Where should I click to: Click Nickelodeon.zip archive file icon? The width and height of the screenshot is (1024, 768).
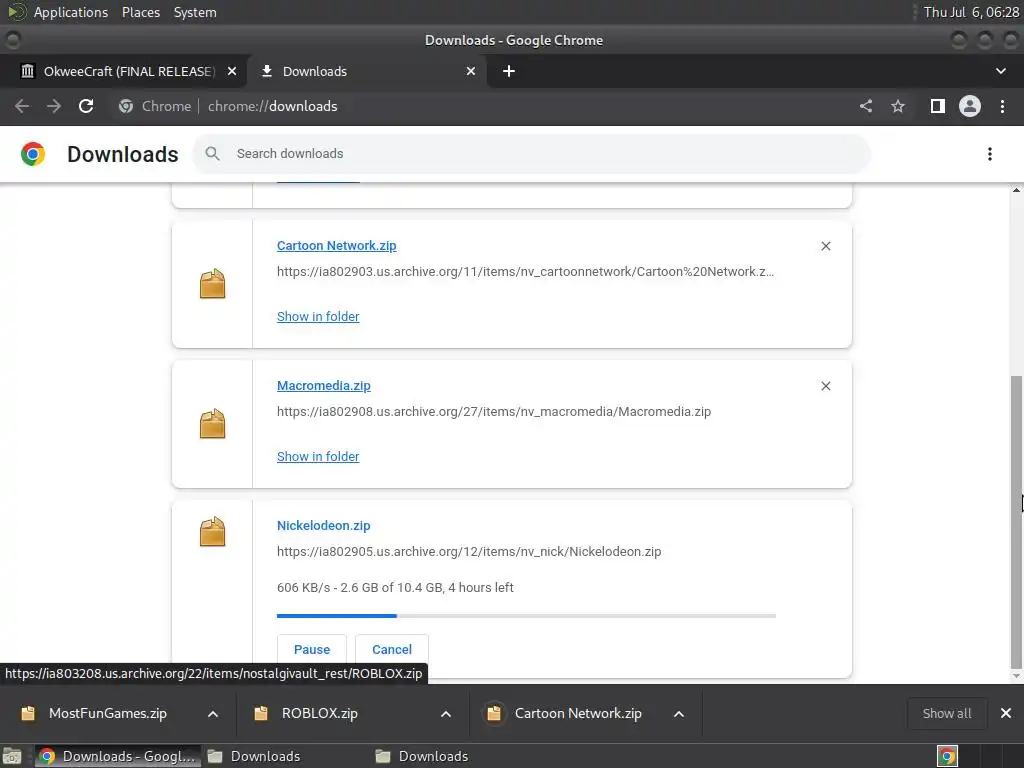212,532
